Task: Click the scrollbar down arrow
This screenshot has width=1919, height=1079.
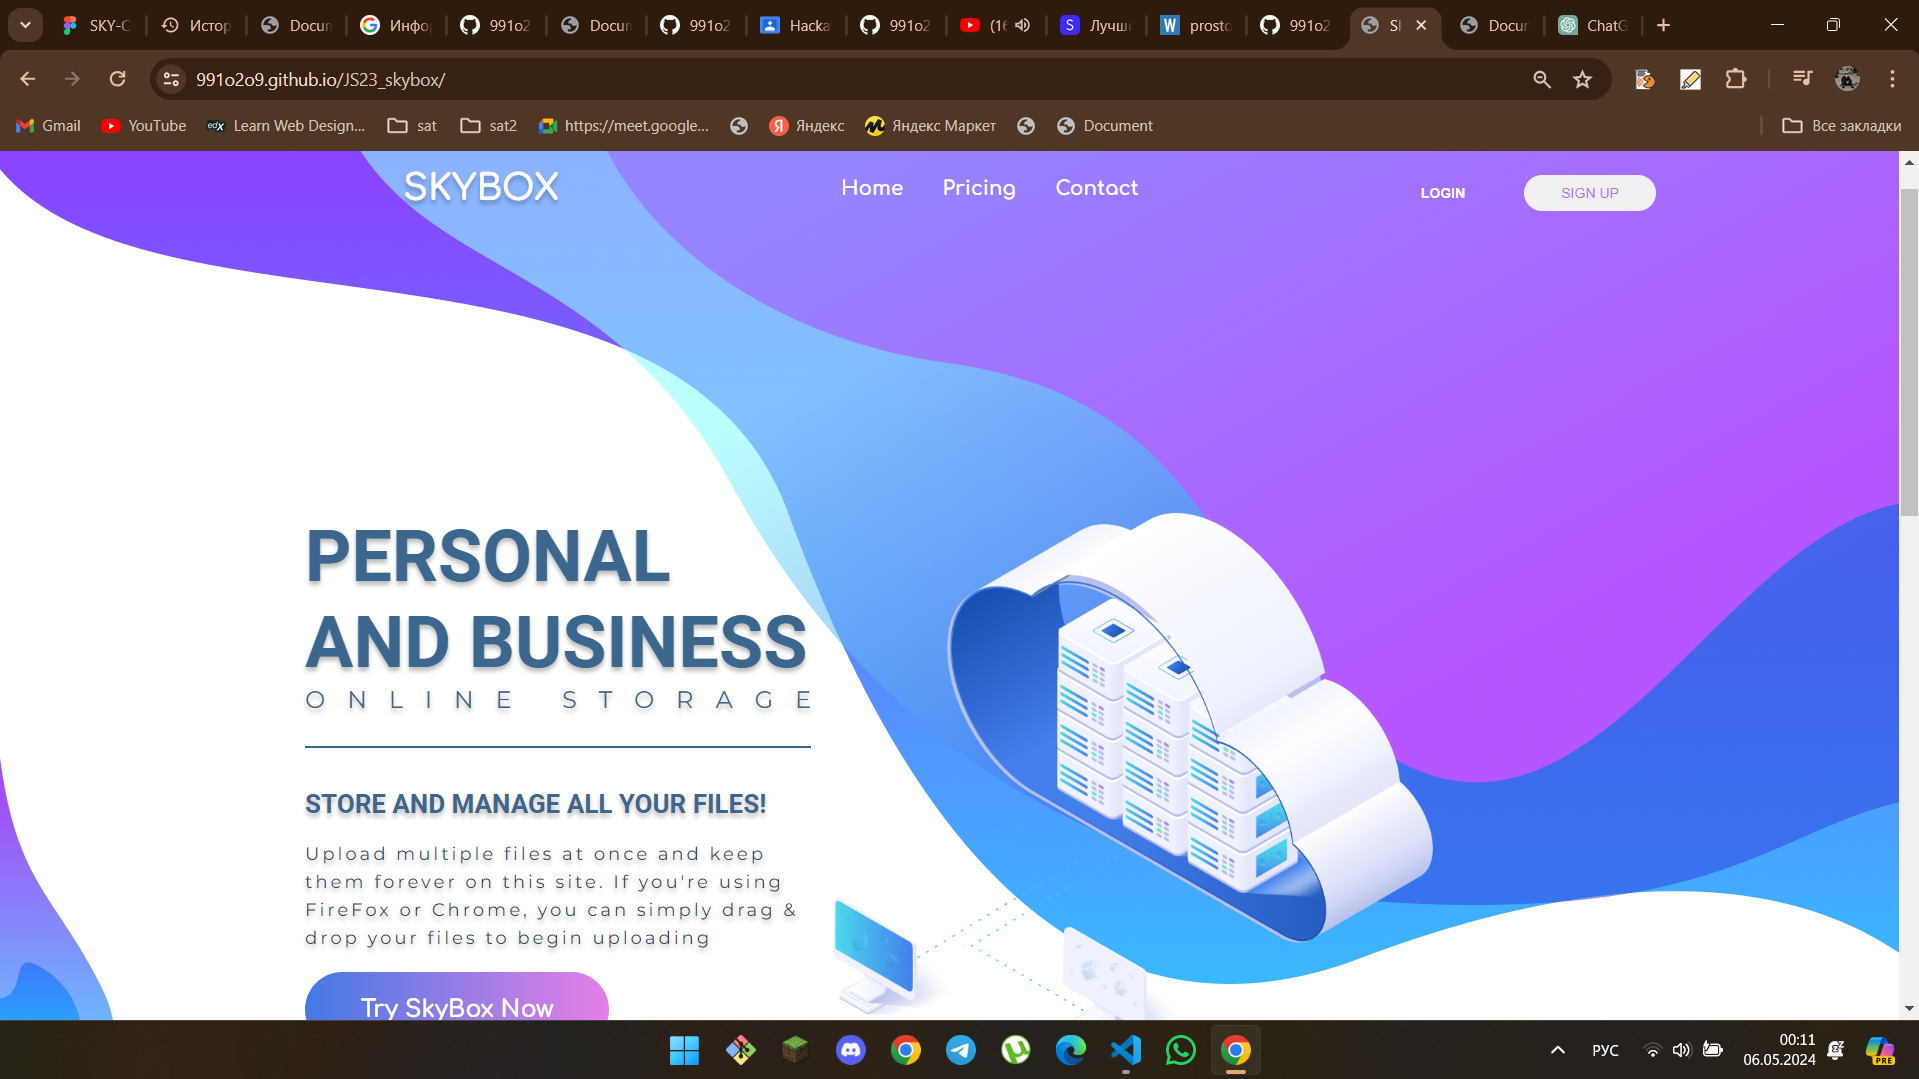Action: (1909, 1008)
